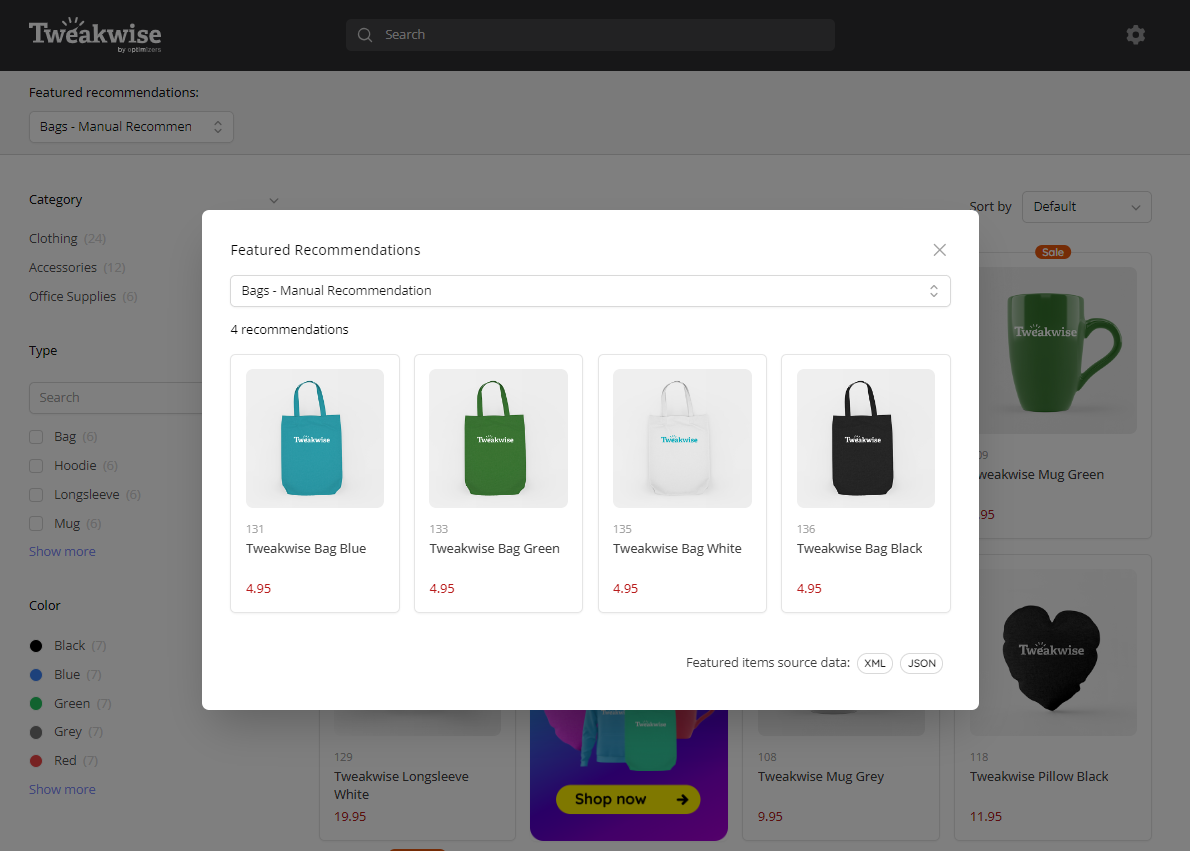The image size is (1190, 851).
Task: View the XML source data
Action: tap(875, 663)
